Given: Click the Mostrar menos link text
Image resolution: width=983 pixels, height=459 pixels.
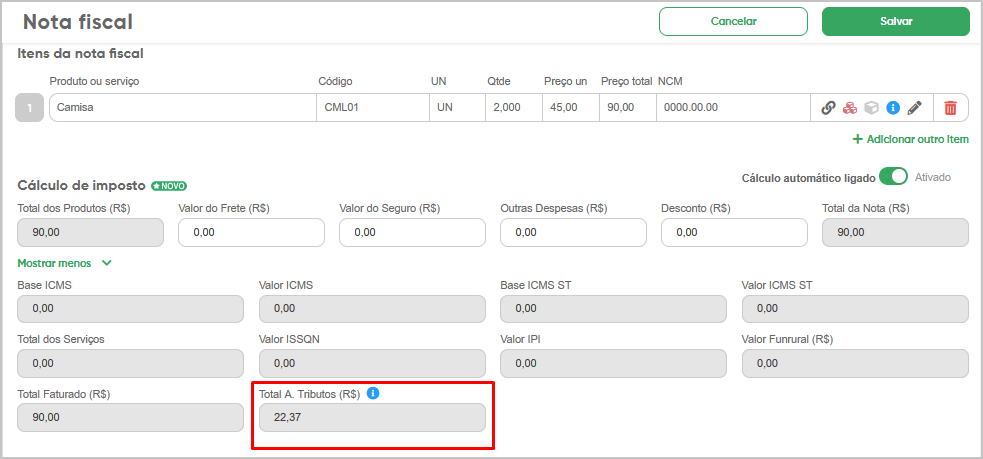Looking at the screenshot, I should (x=55, y=263).
